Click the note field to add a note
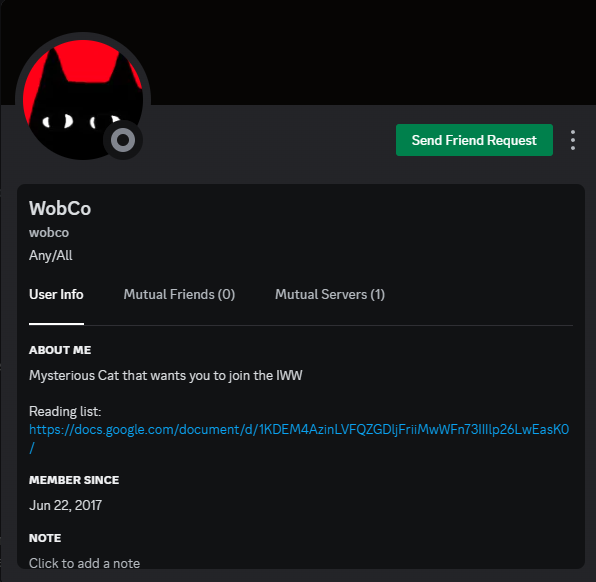This screenshot has height=582, width=596. (x=84, y=563)
